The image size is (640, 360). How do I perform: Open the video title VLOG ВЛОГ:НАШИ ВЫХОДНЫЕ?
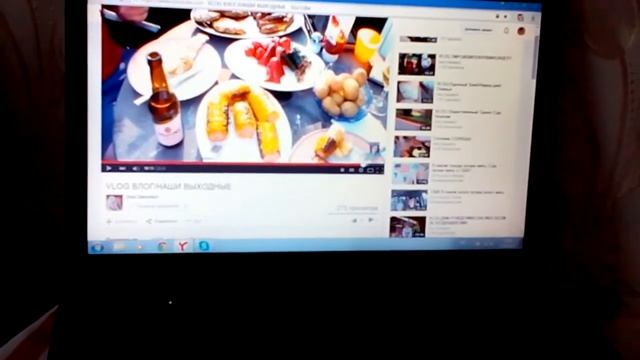pyautogui.click(x=169, y=187)
